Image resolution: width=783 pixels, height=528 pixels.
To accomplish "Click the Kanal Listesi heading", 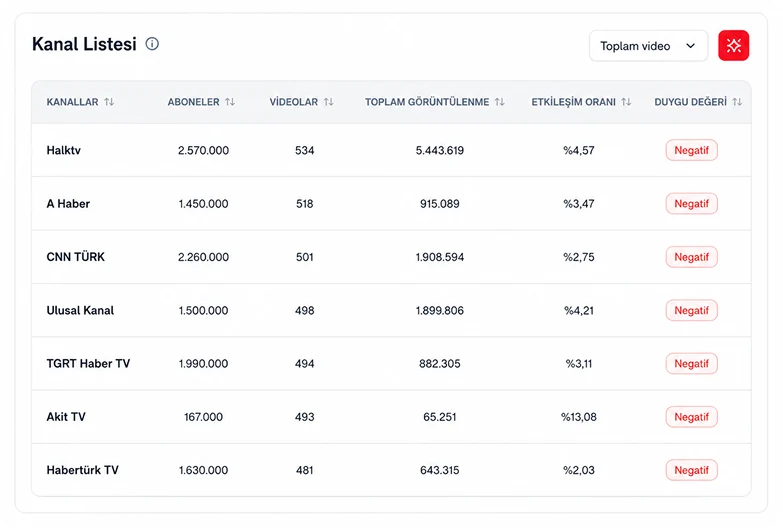I will pos(84,44).
